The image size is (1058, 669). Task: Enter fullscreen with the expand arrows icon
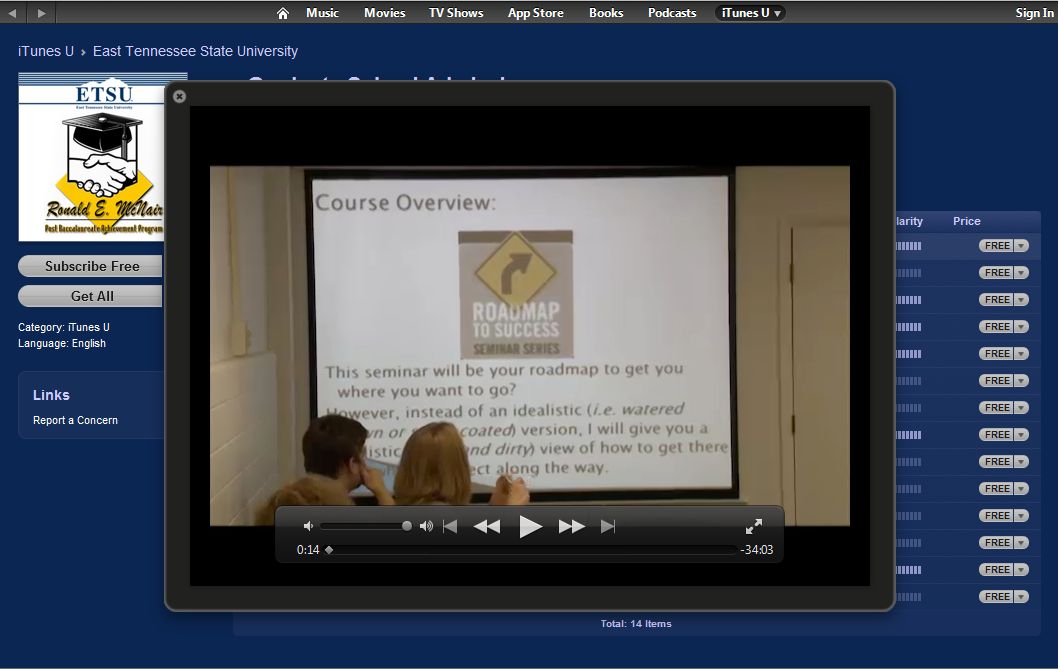coord(754,527)
